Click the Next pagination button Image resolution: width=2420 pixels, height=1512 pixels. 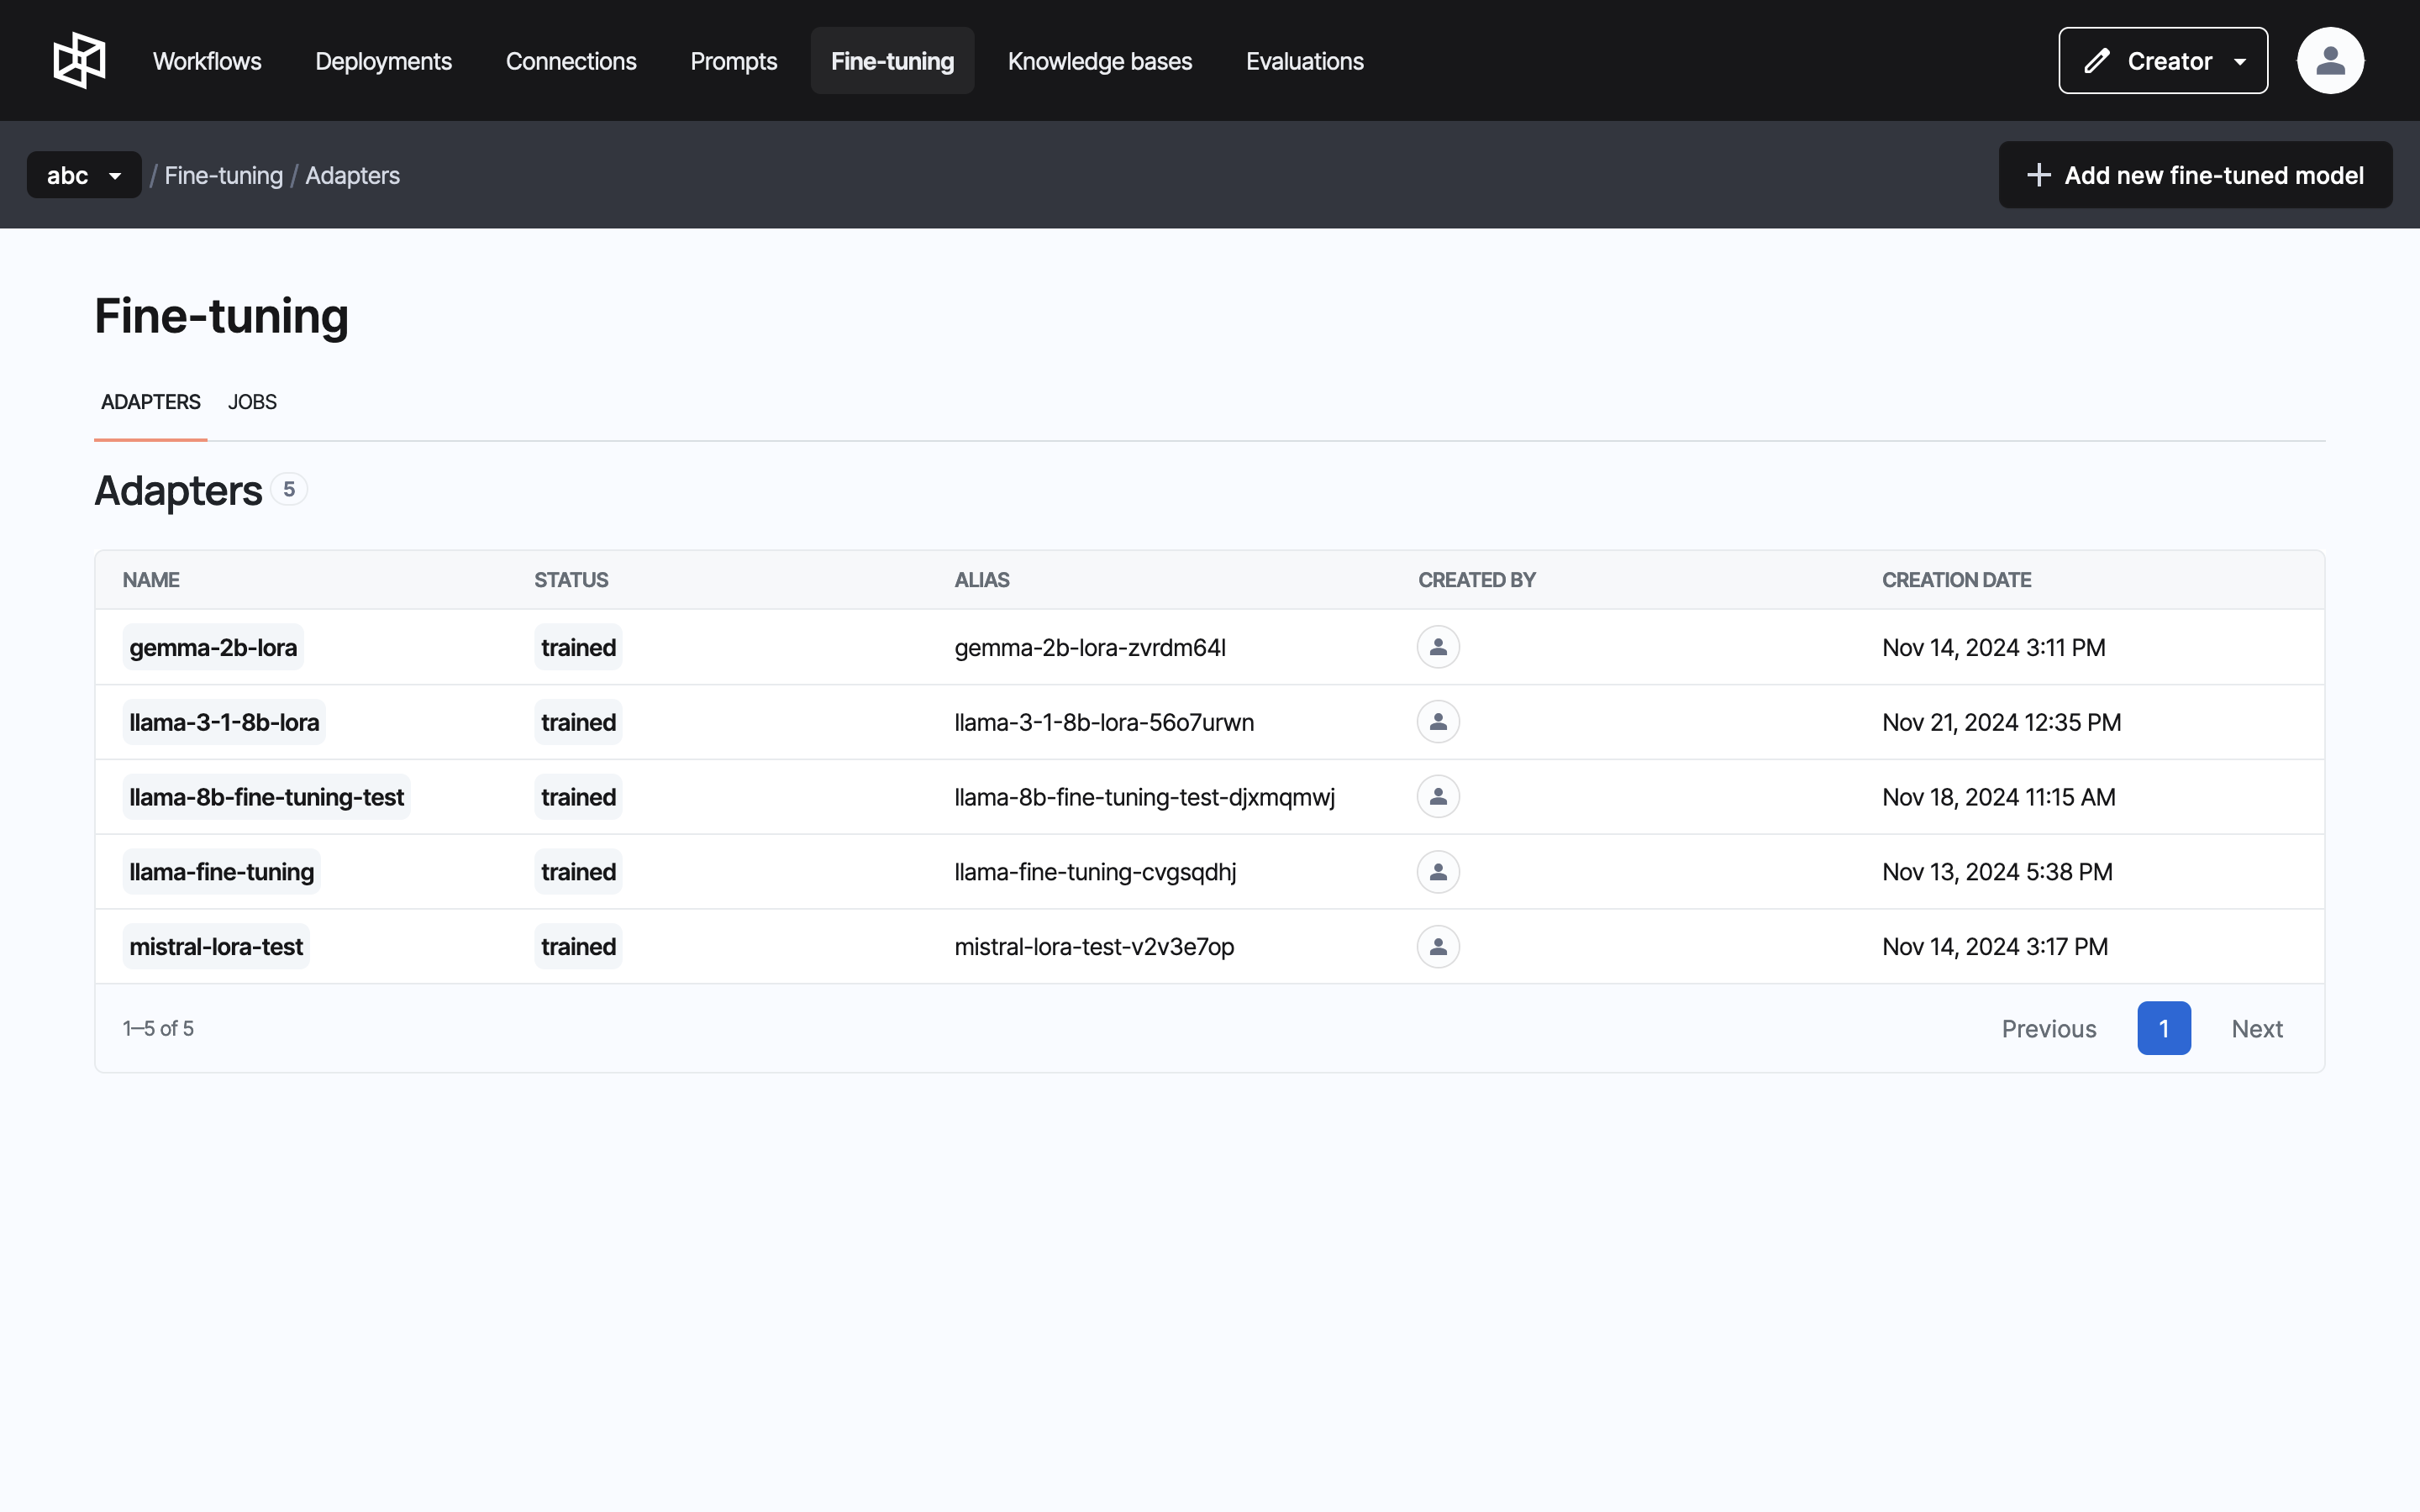coord(2256,1028)
